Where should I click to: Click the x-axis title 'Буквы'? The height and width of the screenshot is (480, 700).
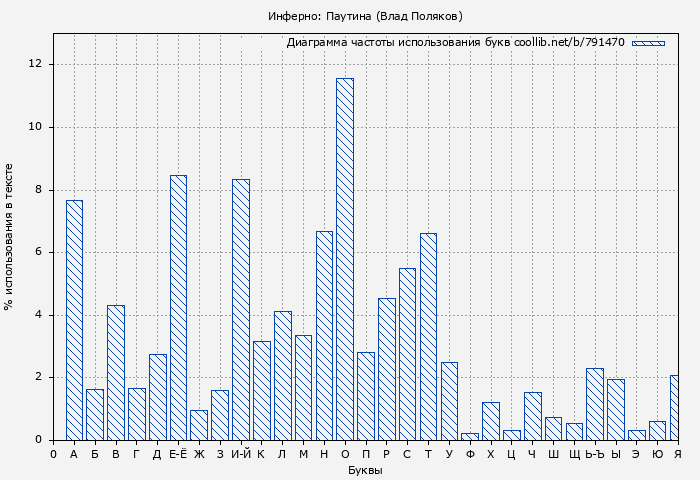[x=365, y=470]
